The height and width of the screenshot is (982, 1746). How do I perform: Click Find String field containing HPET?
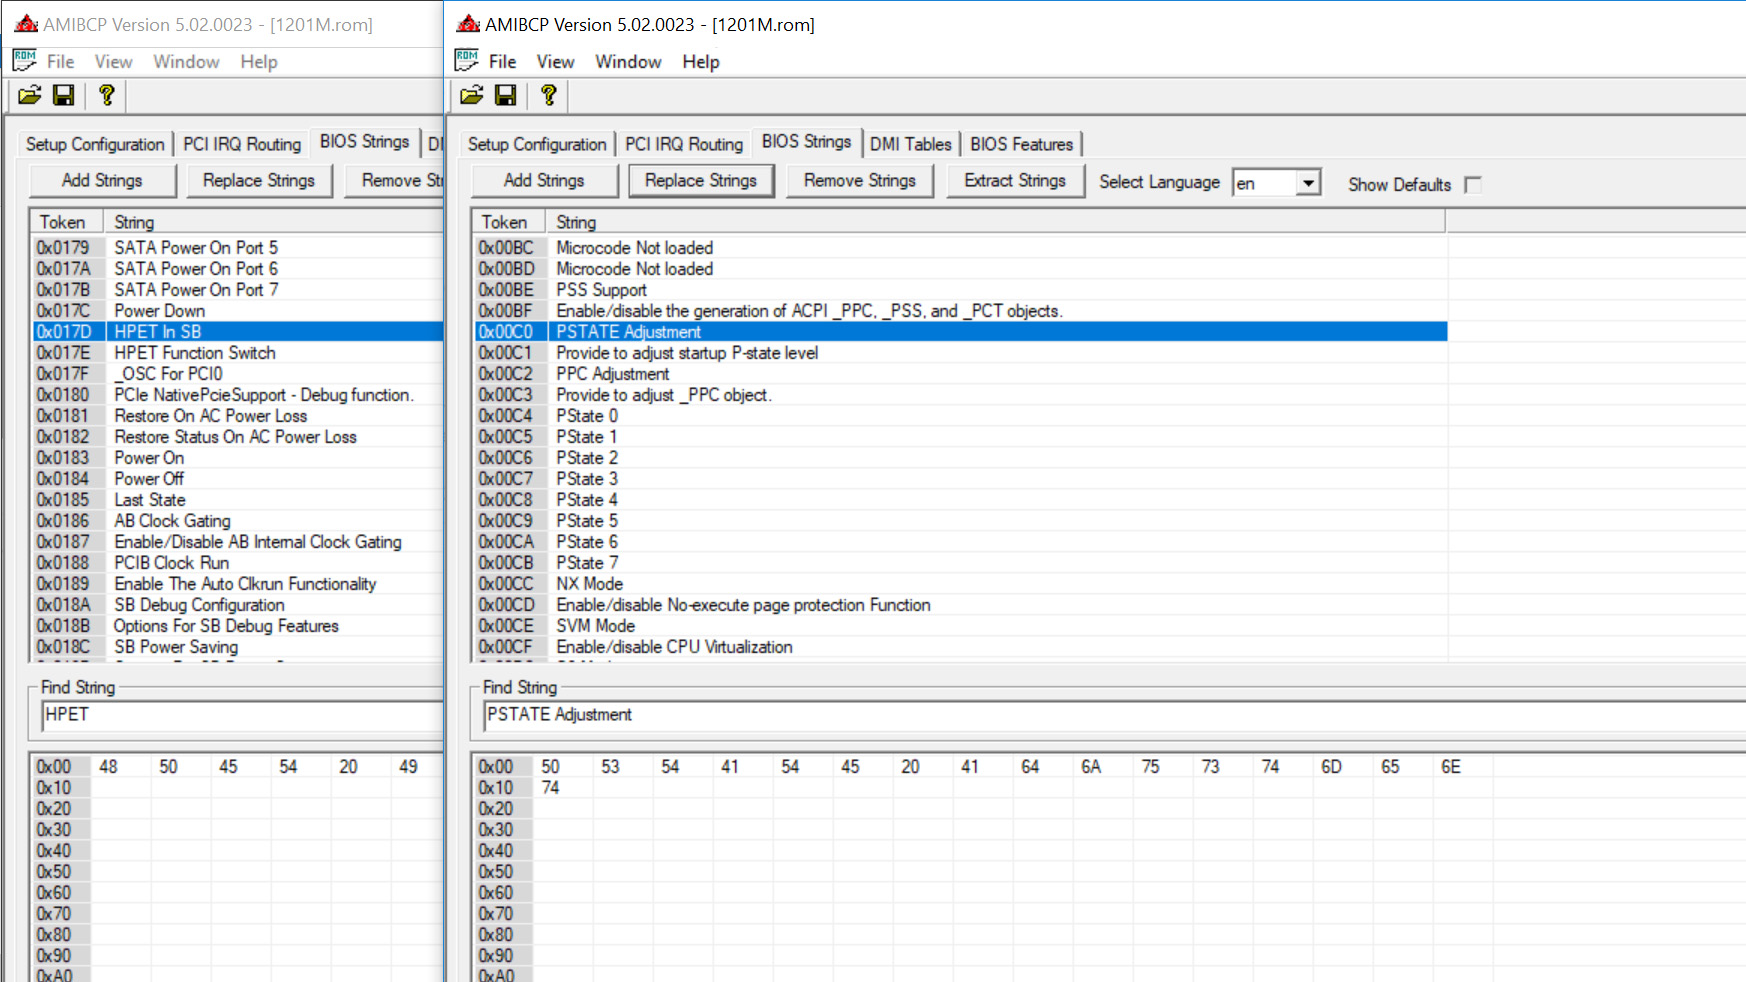point(242,715)
